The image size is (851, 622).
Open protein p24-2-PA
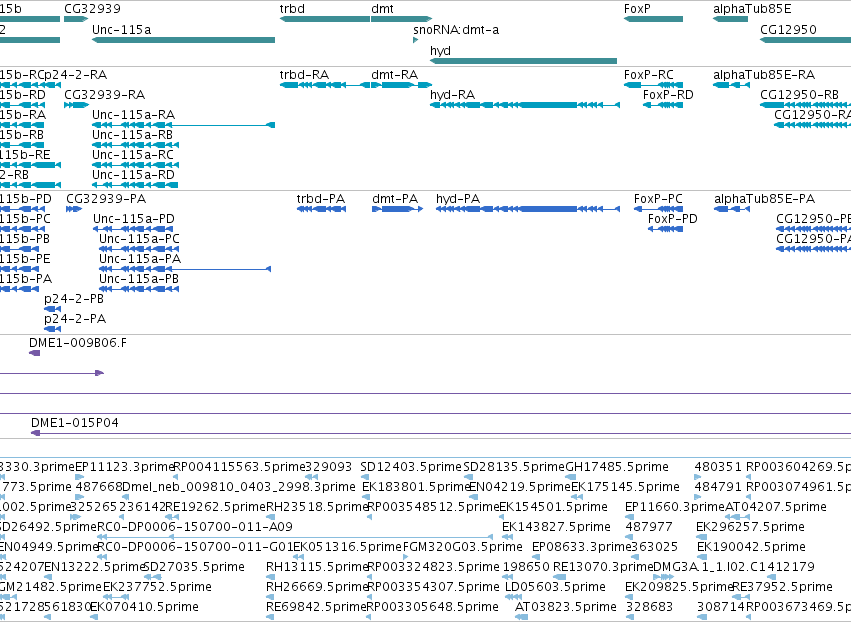coord(75,319)
